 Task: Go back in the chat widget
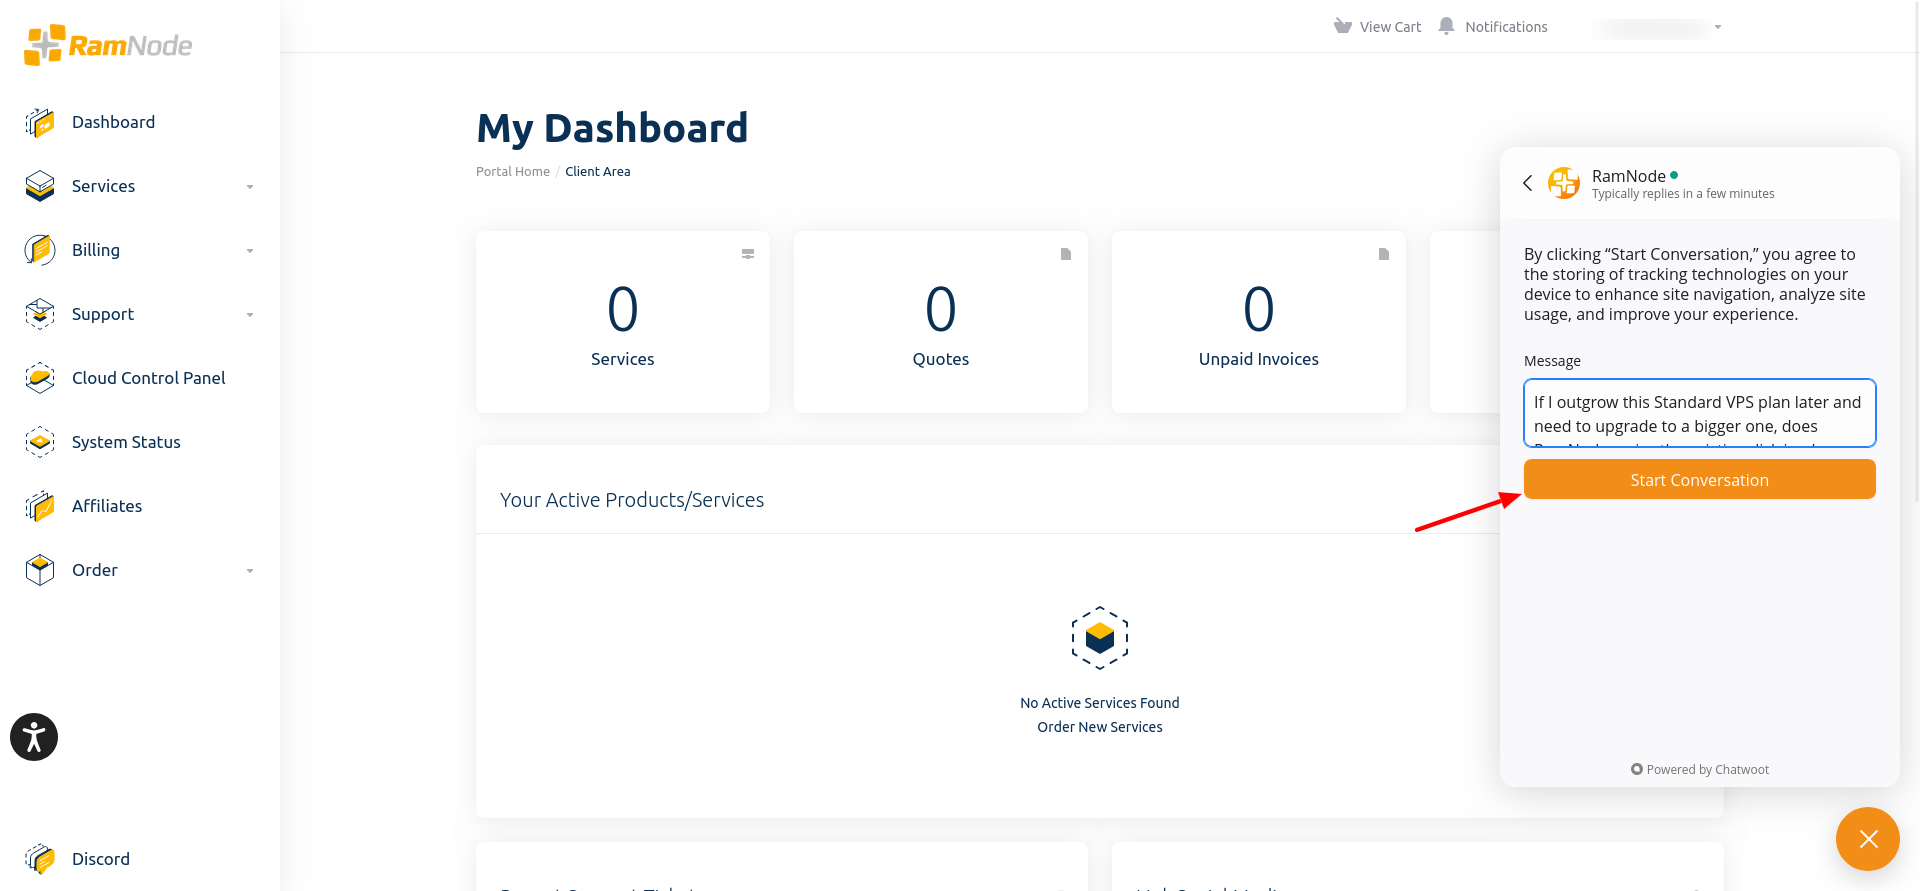coord(1527,183)
